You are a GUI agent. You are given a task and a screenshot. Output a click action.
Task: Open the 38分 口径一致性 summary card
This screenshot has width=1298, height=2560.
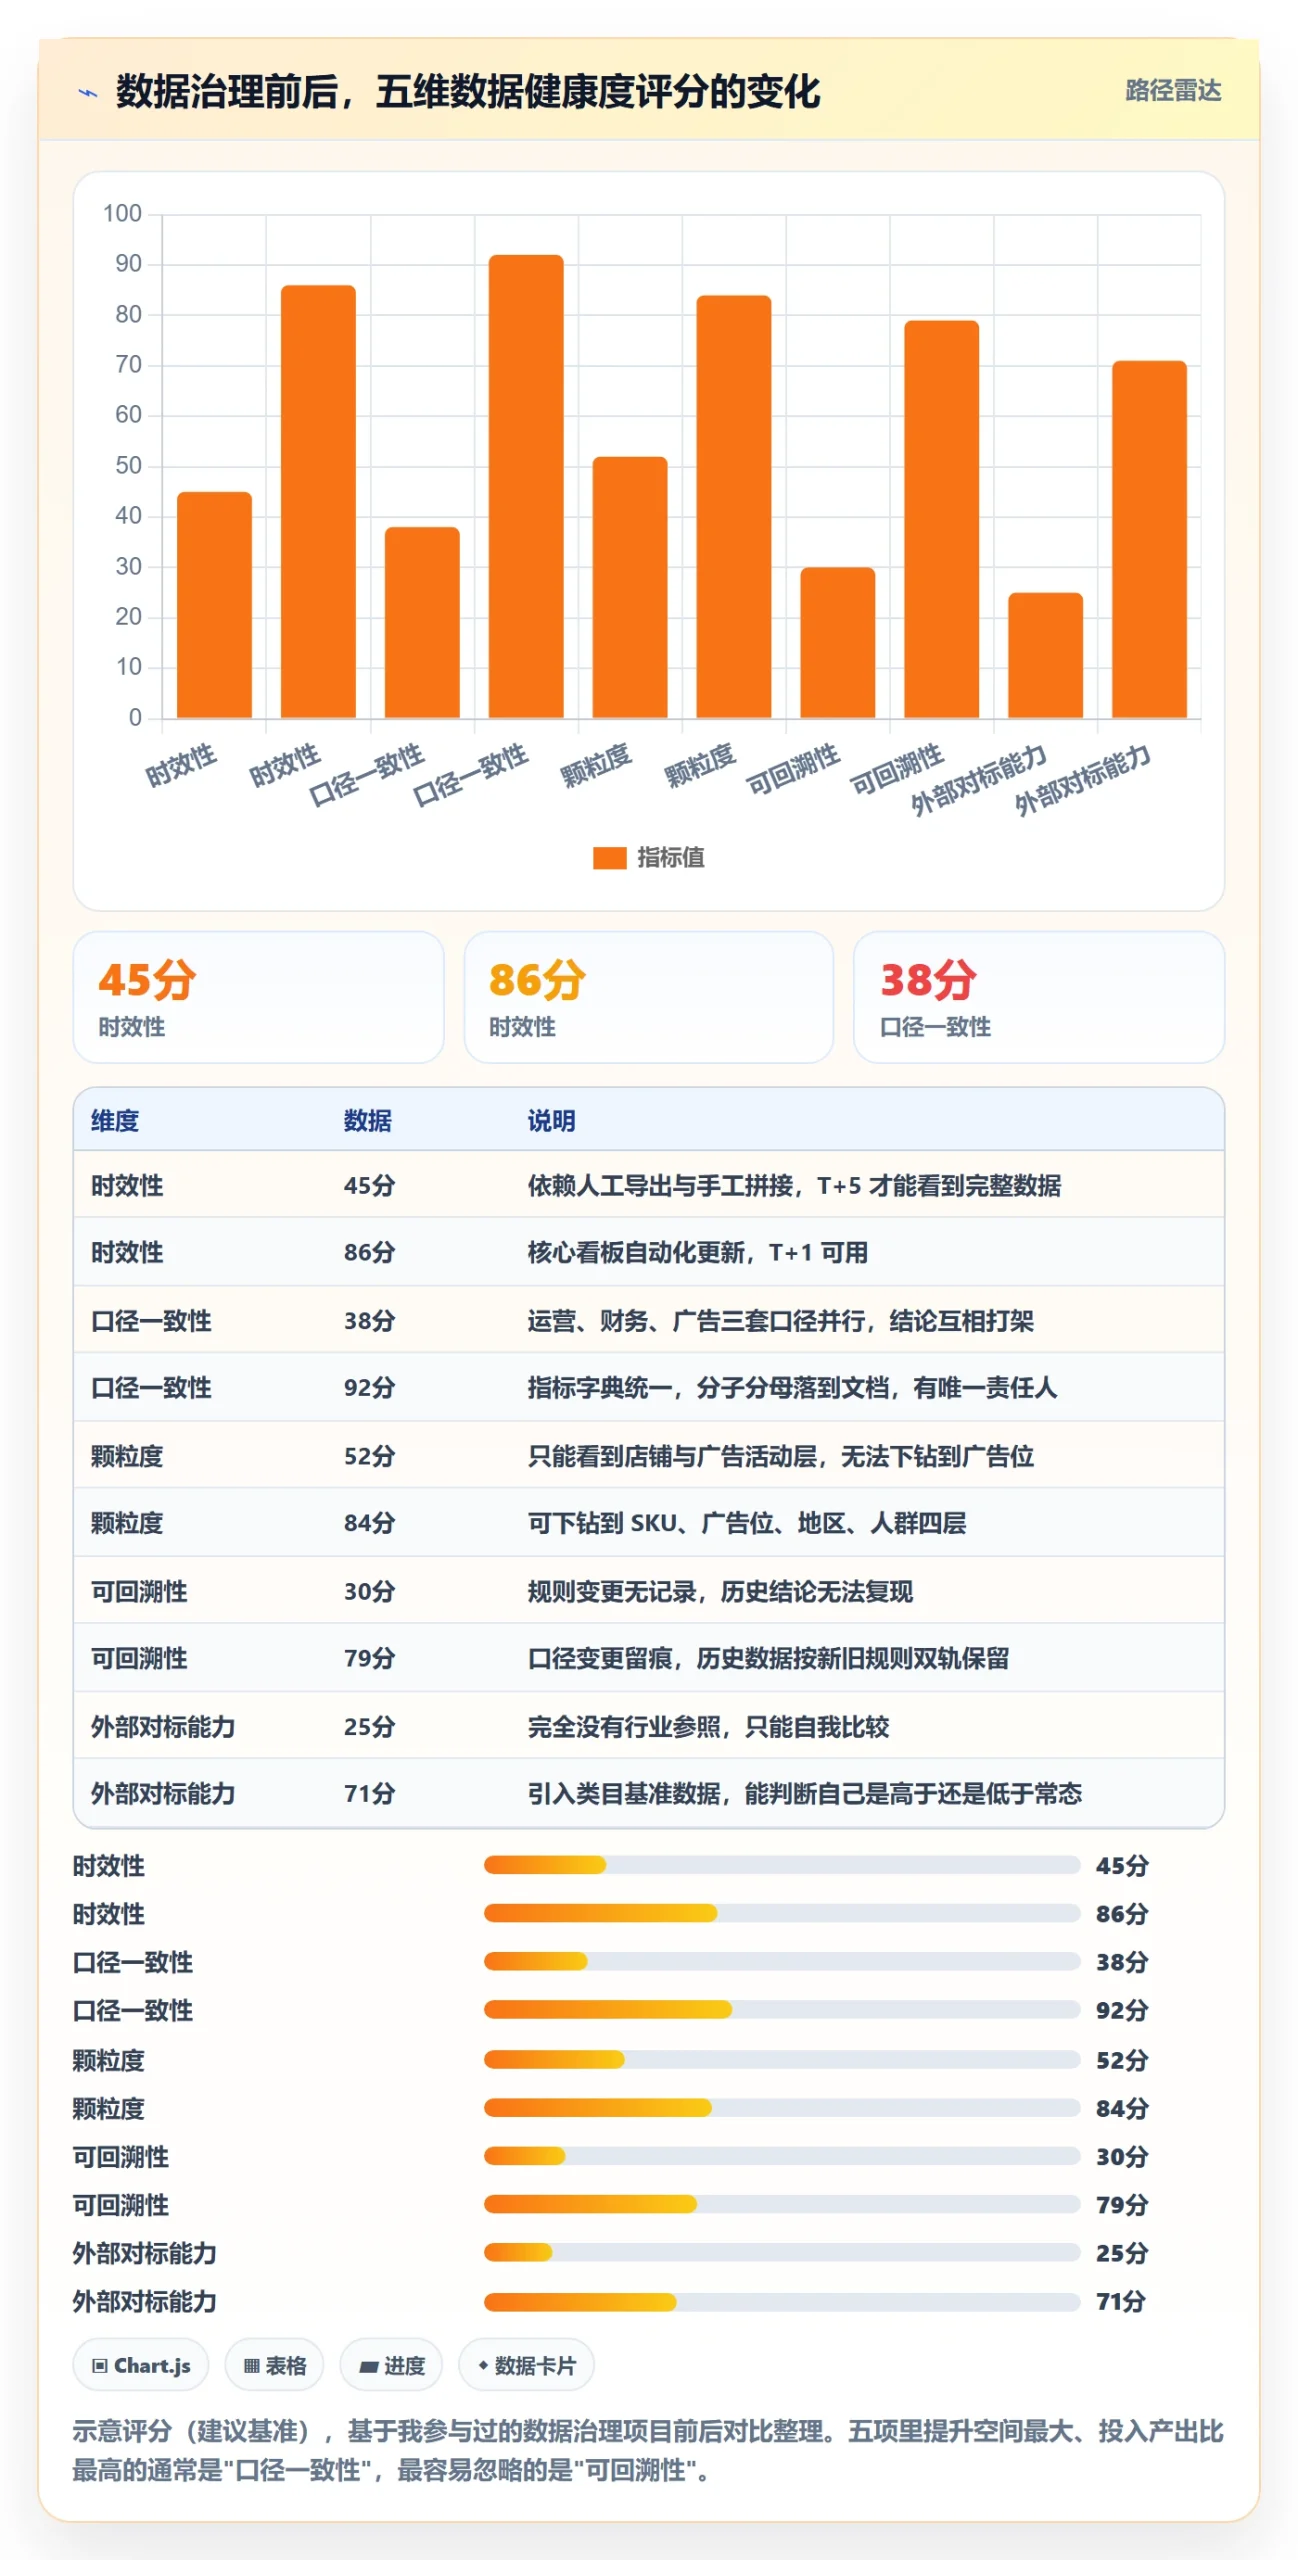click(x=1038, y=997)
